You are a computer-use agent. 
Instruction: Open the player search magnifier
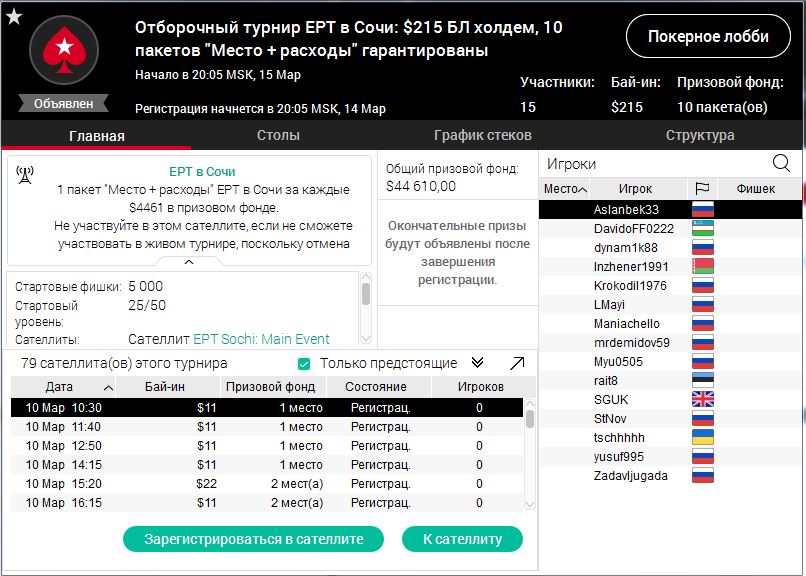781,163
